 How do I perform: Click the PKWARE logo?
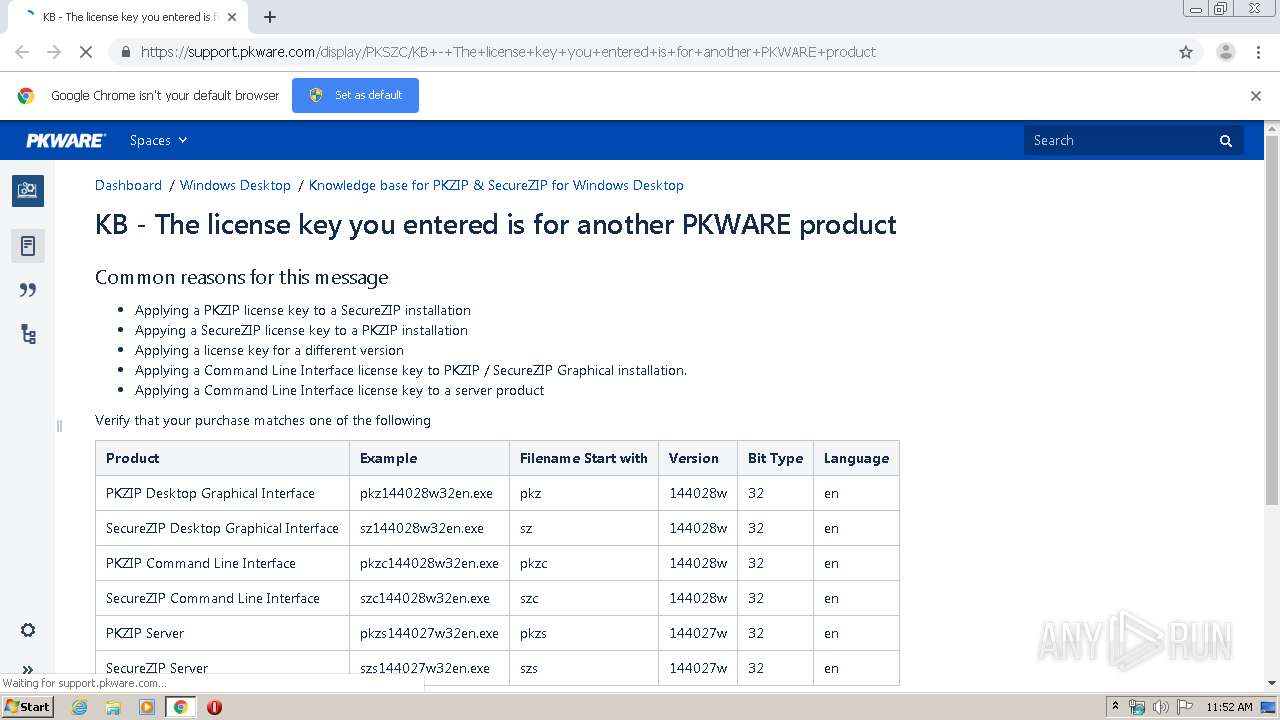66,141
